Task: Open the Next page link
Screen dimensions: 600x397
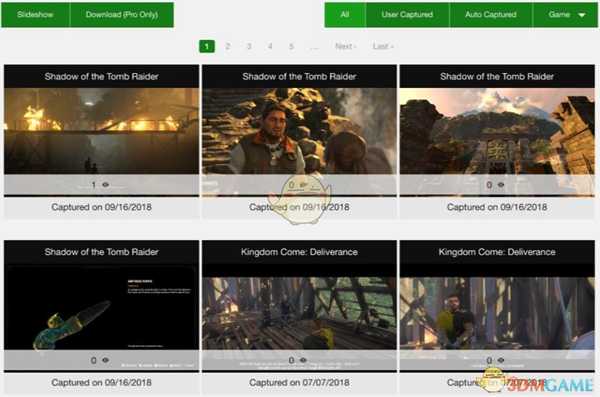Action: coord(346,46)
